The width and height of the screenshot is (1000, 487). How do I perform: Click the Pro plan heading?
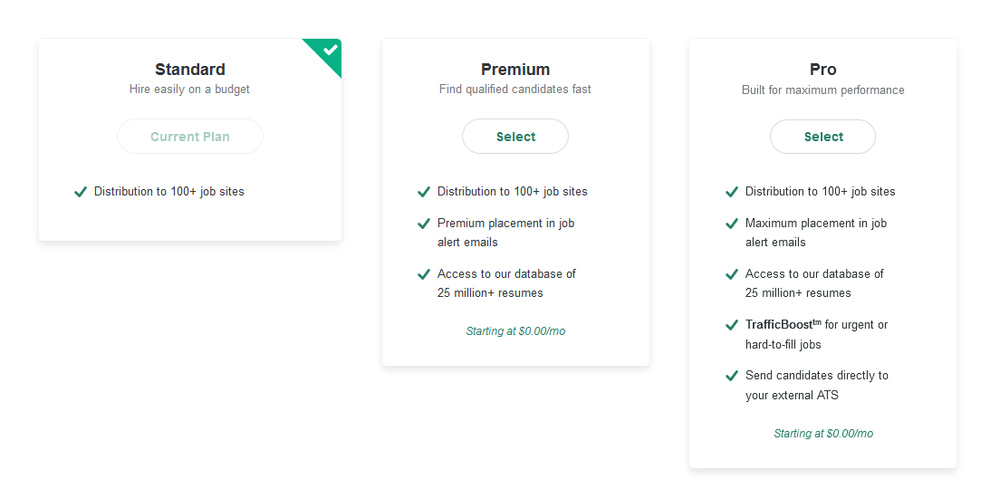pos(823,70)
